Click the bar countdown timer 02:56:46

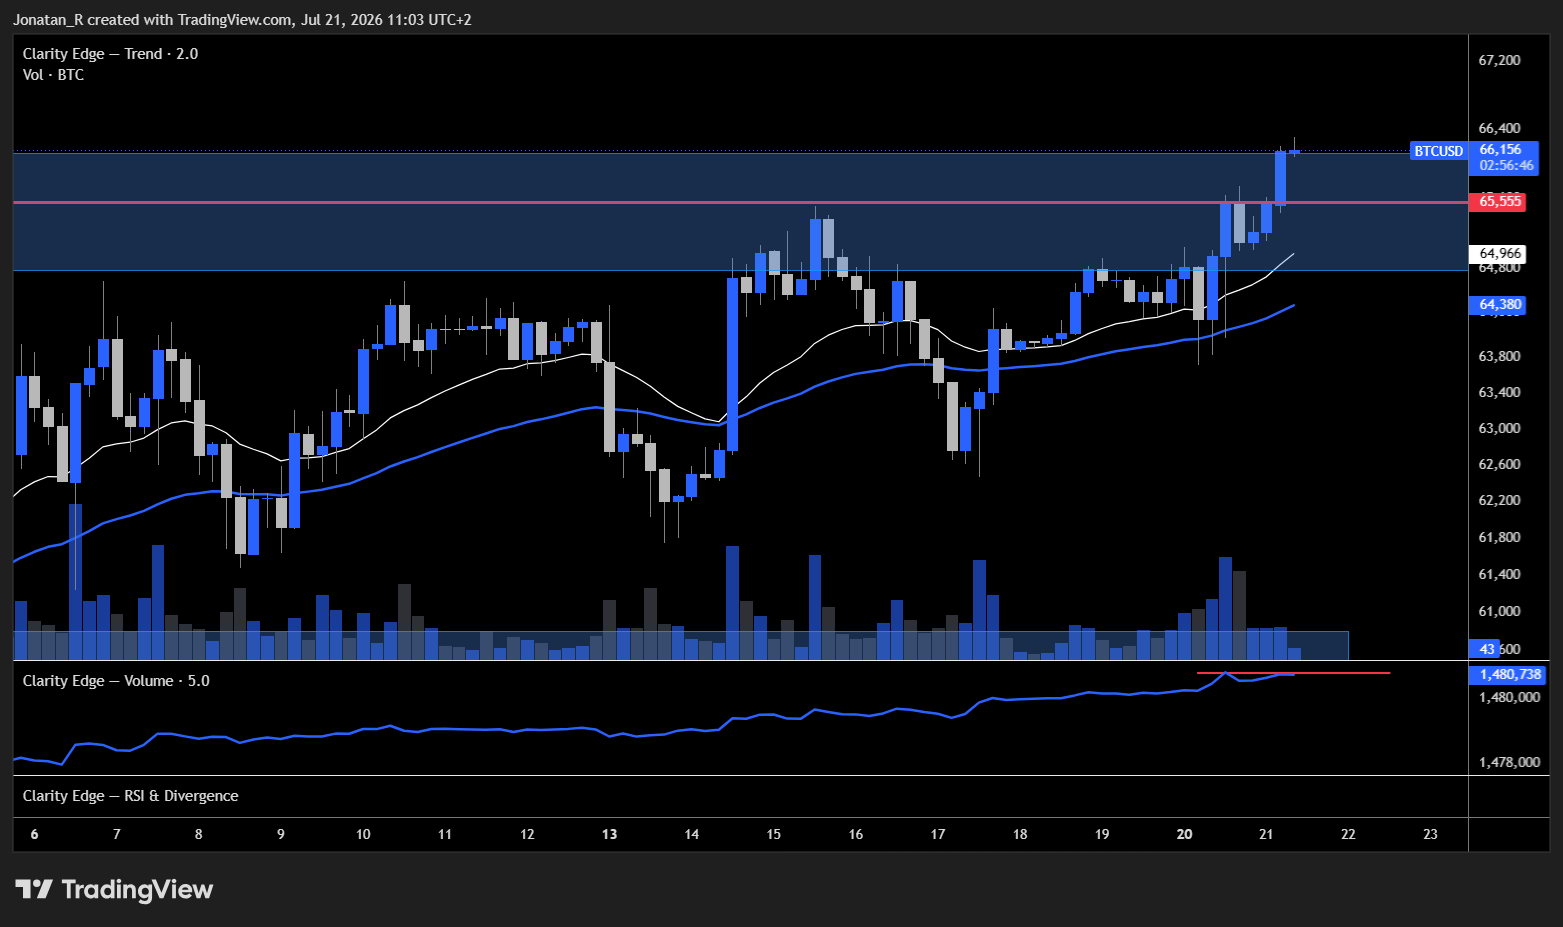[1506, 165]
